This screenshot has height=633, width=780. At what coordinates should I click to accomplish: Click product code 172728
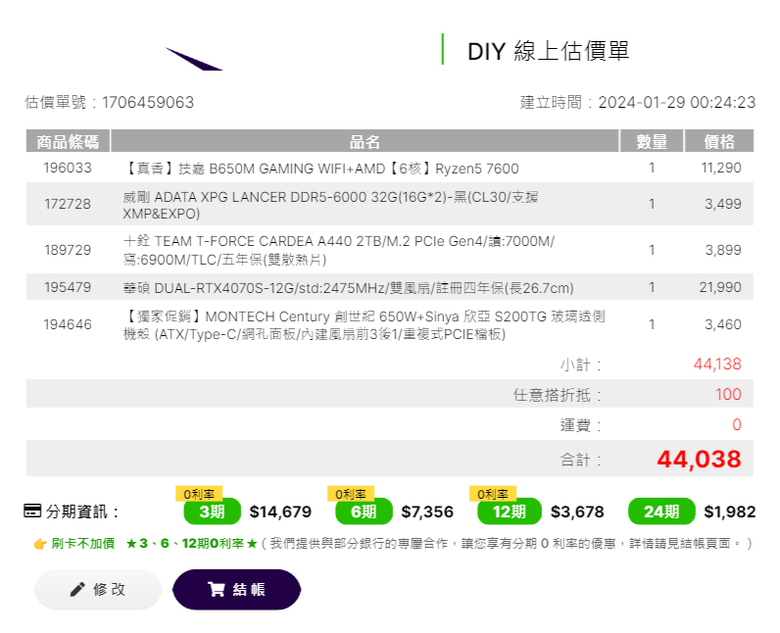point(68,204)
